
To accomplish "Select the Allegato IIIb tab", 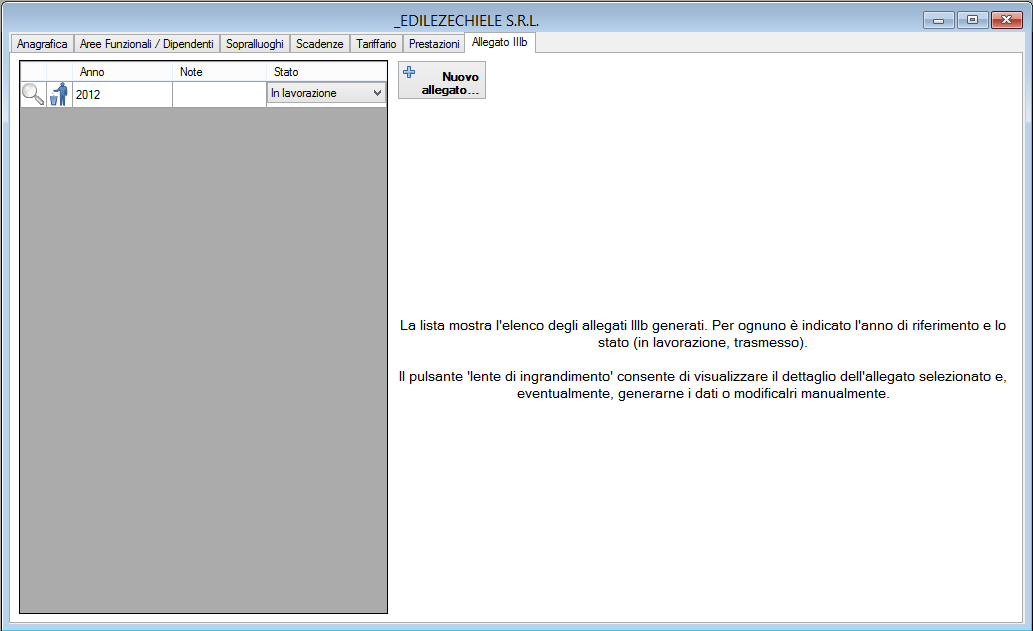I will [499, 42].
